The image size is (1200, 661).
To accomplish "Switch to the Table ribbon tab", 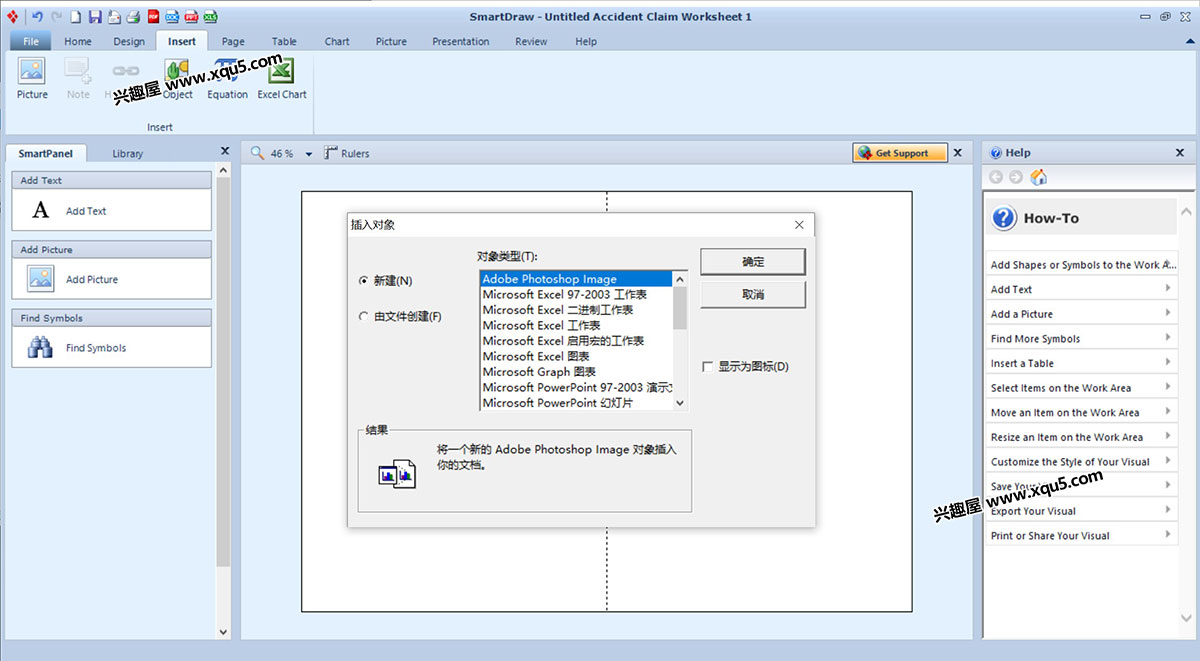I will [x=284, y=41].
